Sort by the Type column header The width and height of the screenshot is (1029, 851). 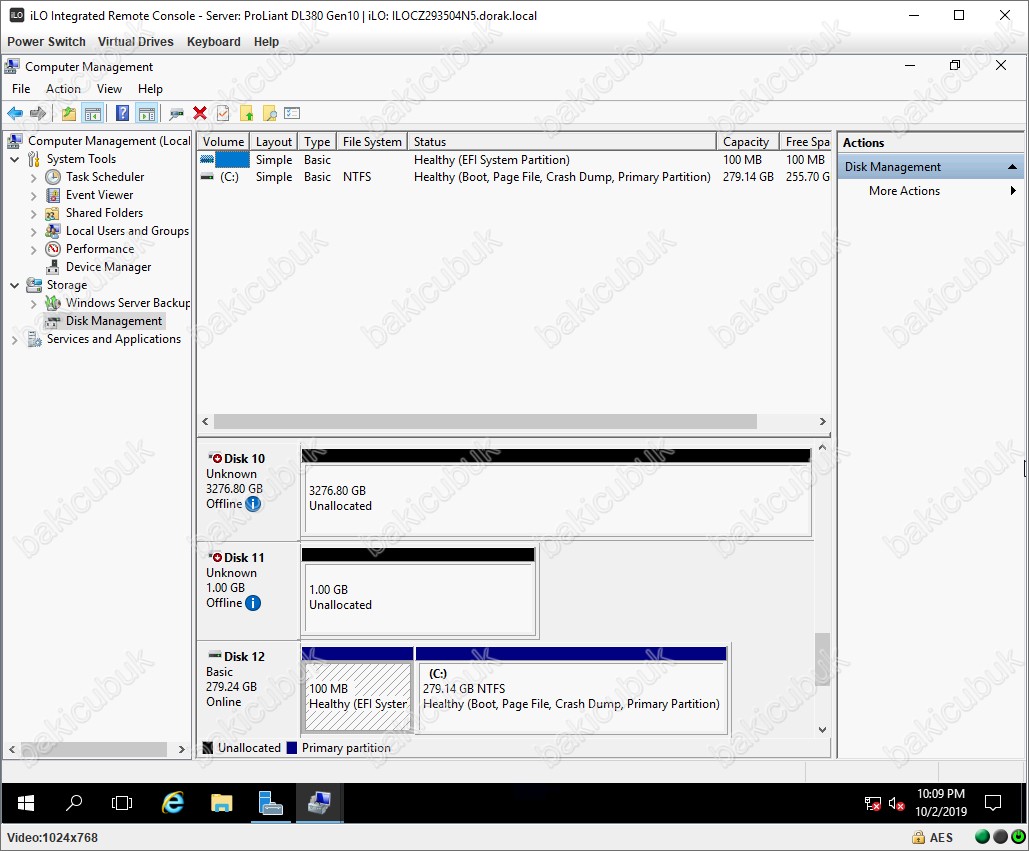(317, 142)
